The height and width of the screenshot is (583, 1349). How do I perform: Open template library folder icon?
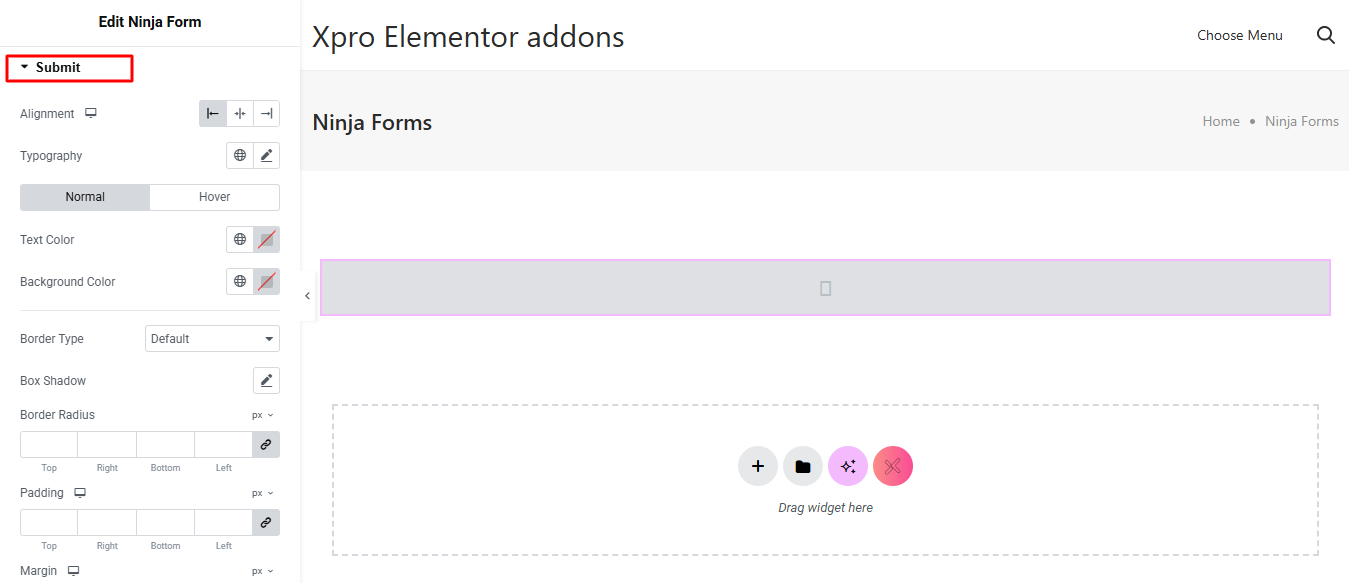[x=803, y=466]
